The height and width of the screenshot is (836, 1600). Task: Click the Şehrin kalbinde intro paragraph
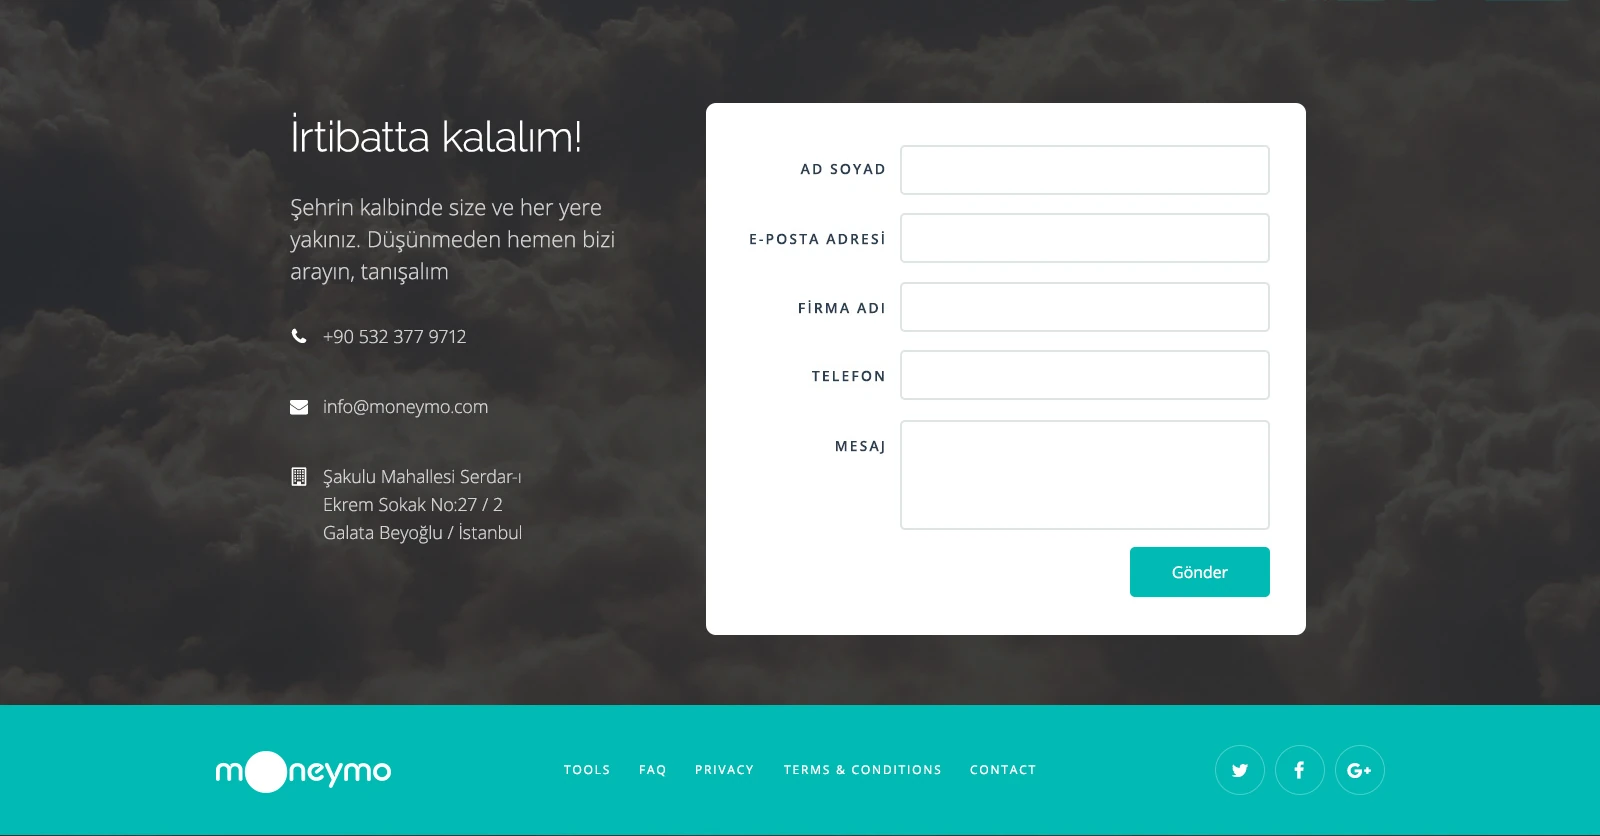[452, 239]
